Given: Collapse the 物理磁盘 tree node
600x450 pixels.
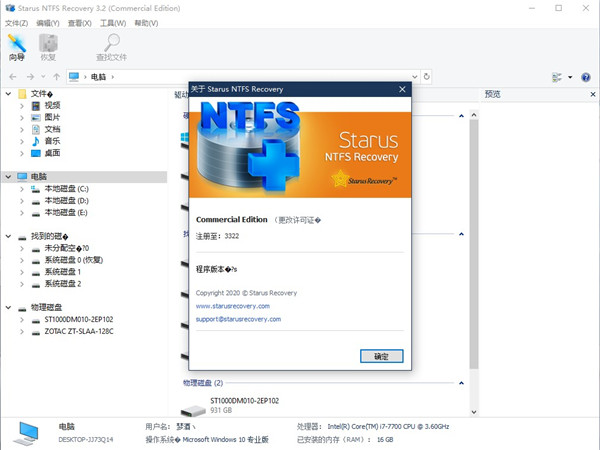Looking at the screenshot, I should pos(8,307).
